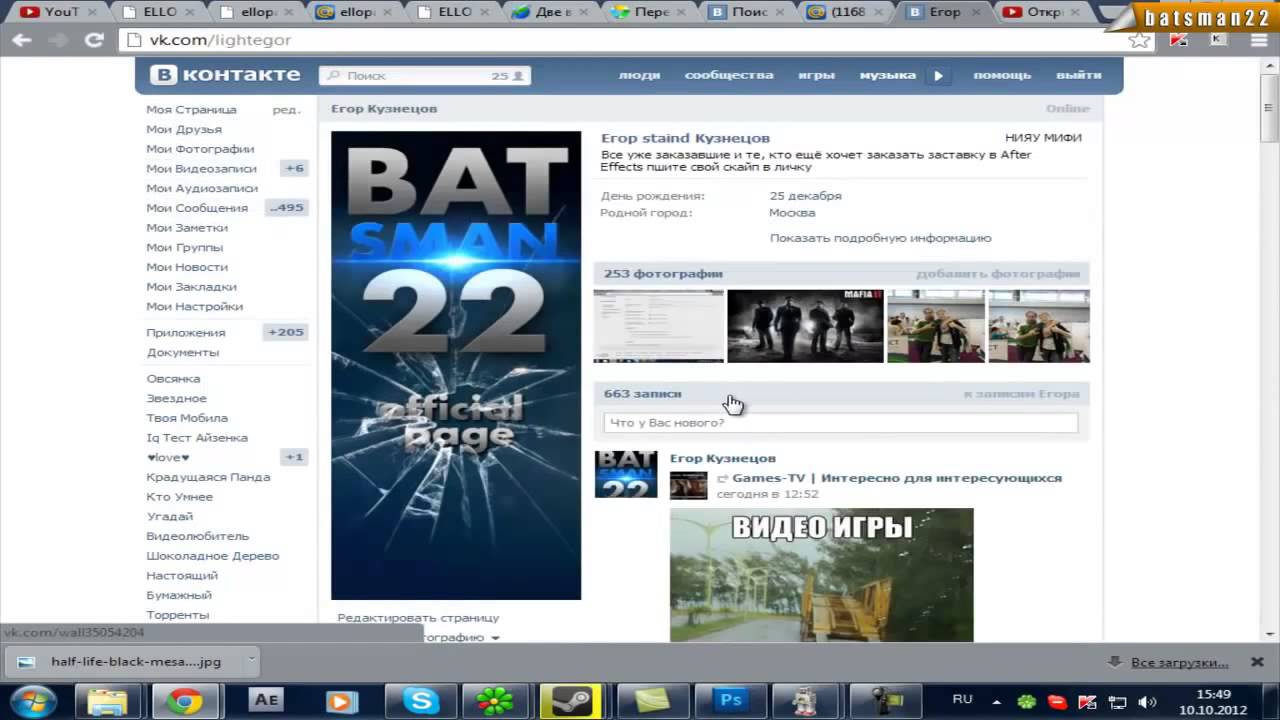Click 'Все загрузки...' link

point(1179,662)
